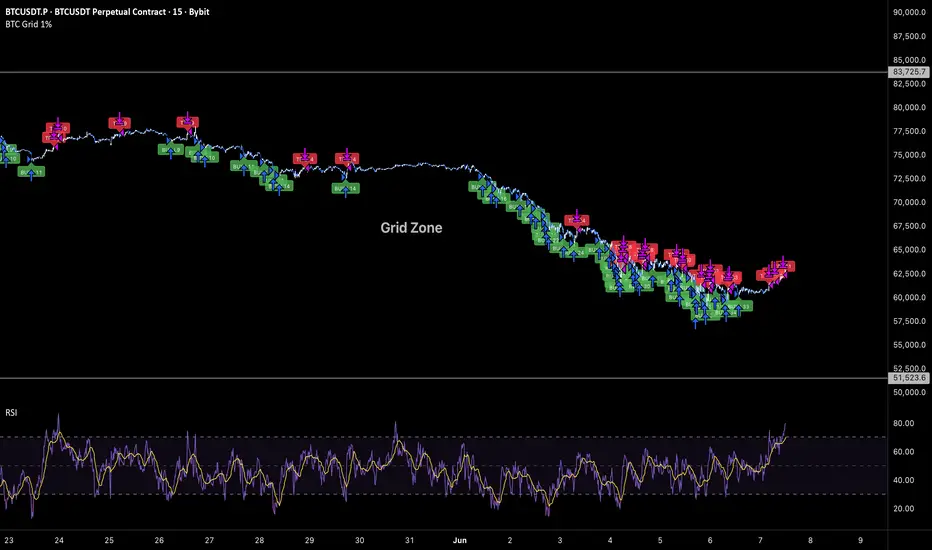Click the 77,500.0 price axis label
This screenshot has height=550, width=932.
tap(909, 131)
